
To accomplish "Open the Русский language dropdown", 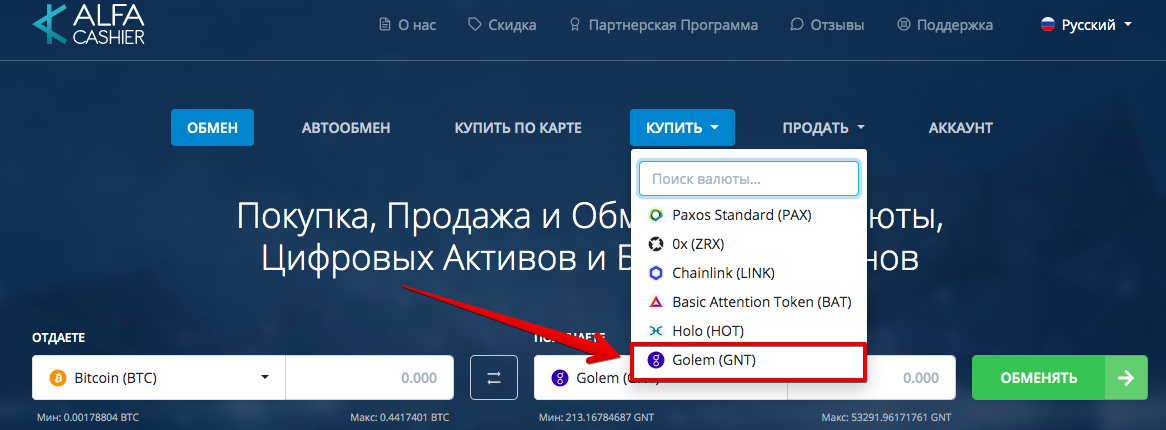I will click(1086, 25).
